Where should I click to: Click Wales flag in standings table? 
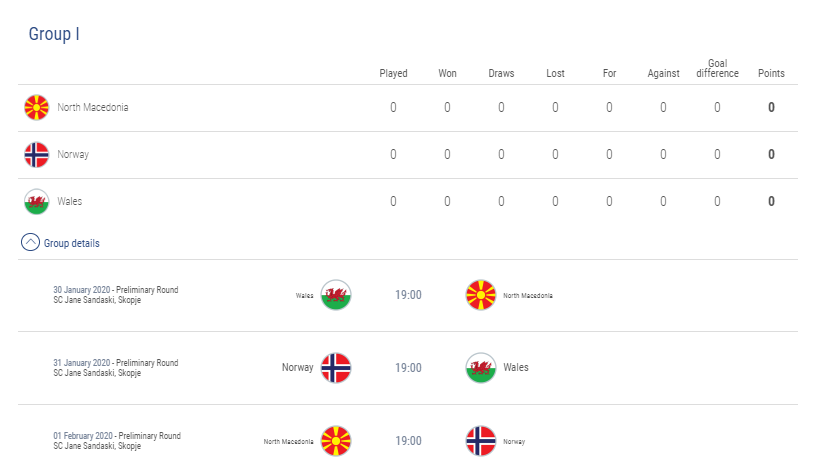pos(37,201)
